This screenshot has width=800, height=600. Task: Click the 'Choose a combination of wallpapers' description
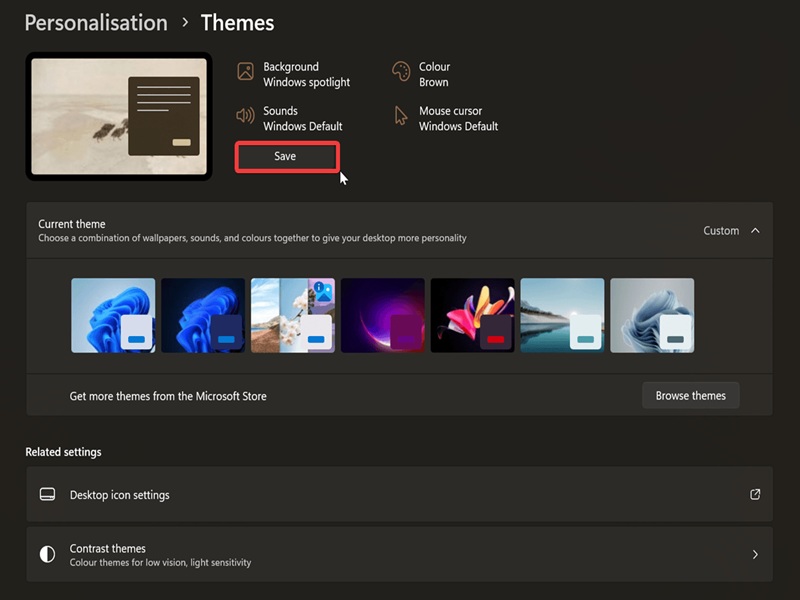(x=252, y=238)
